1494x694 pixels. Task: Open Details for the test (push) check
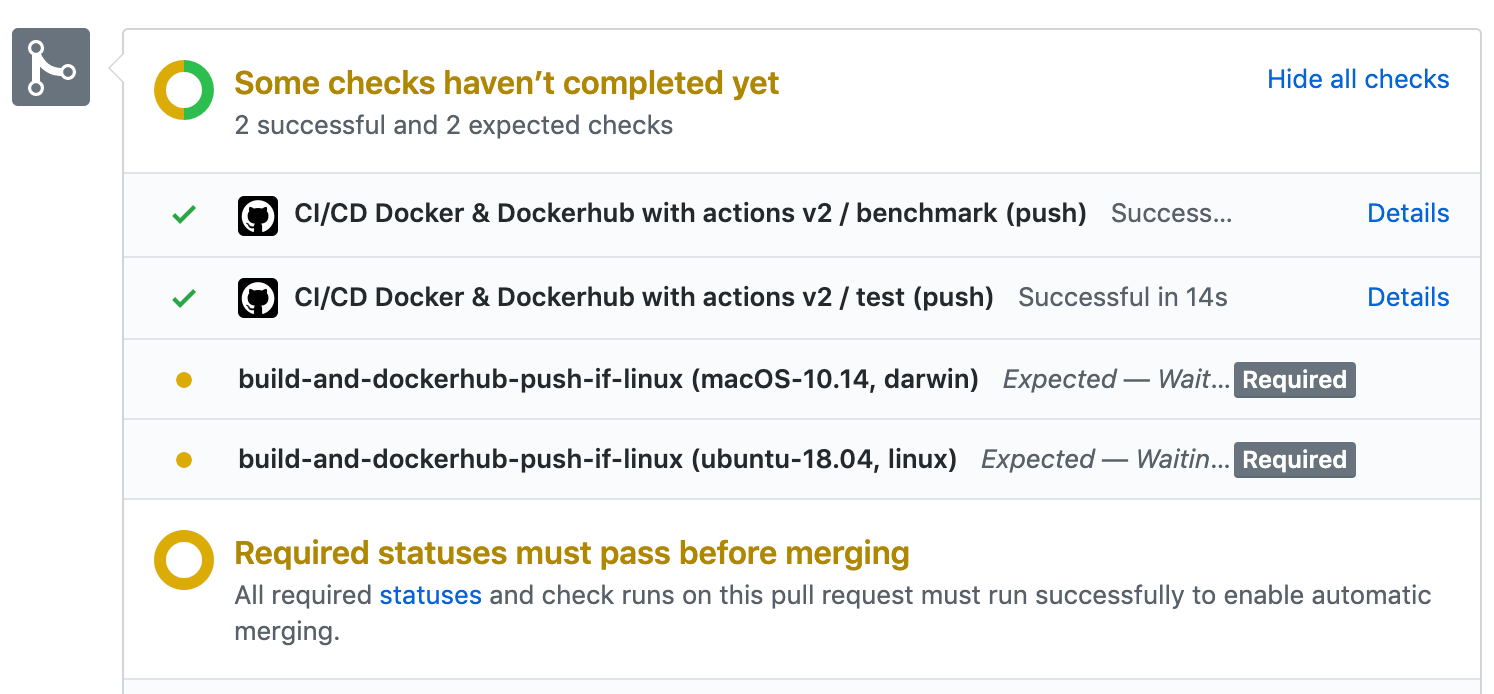click(x=1408, y=298)
